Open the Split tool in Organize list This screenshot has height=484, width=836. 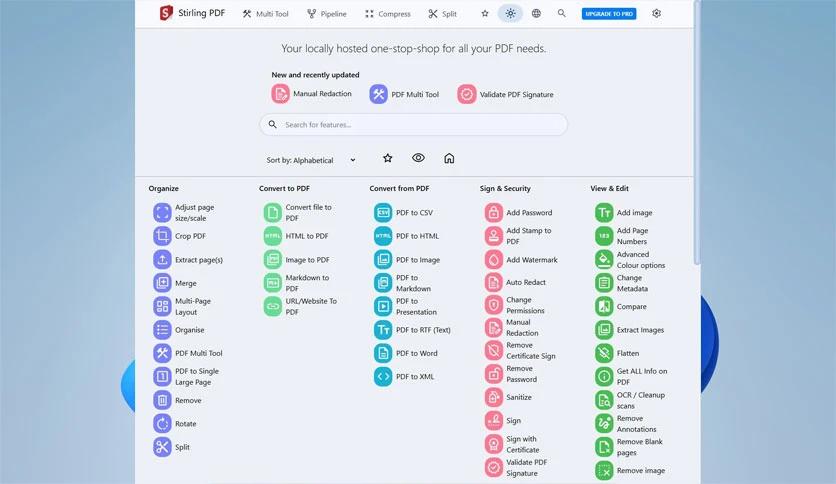point(172,447)
